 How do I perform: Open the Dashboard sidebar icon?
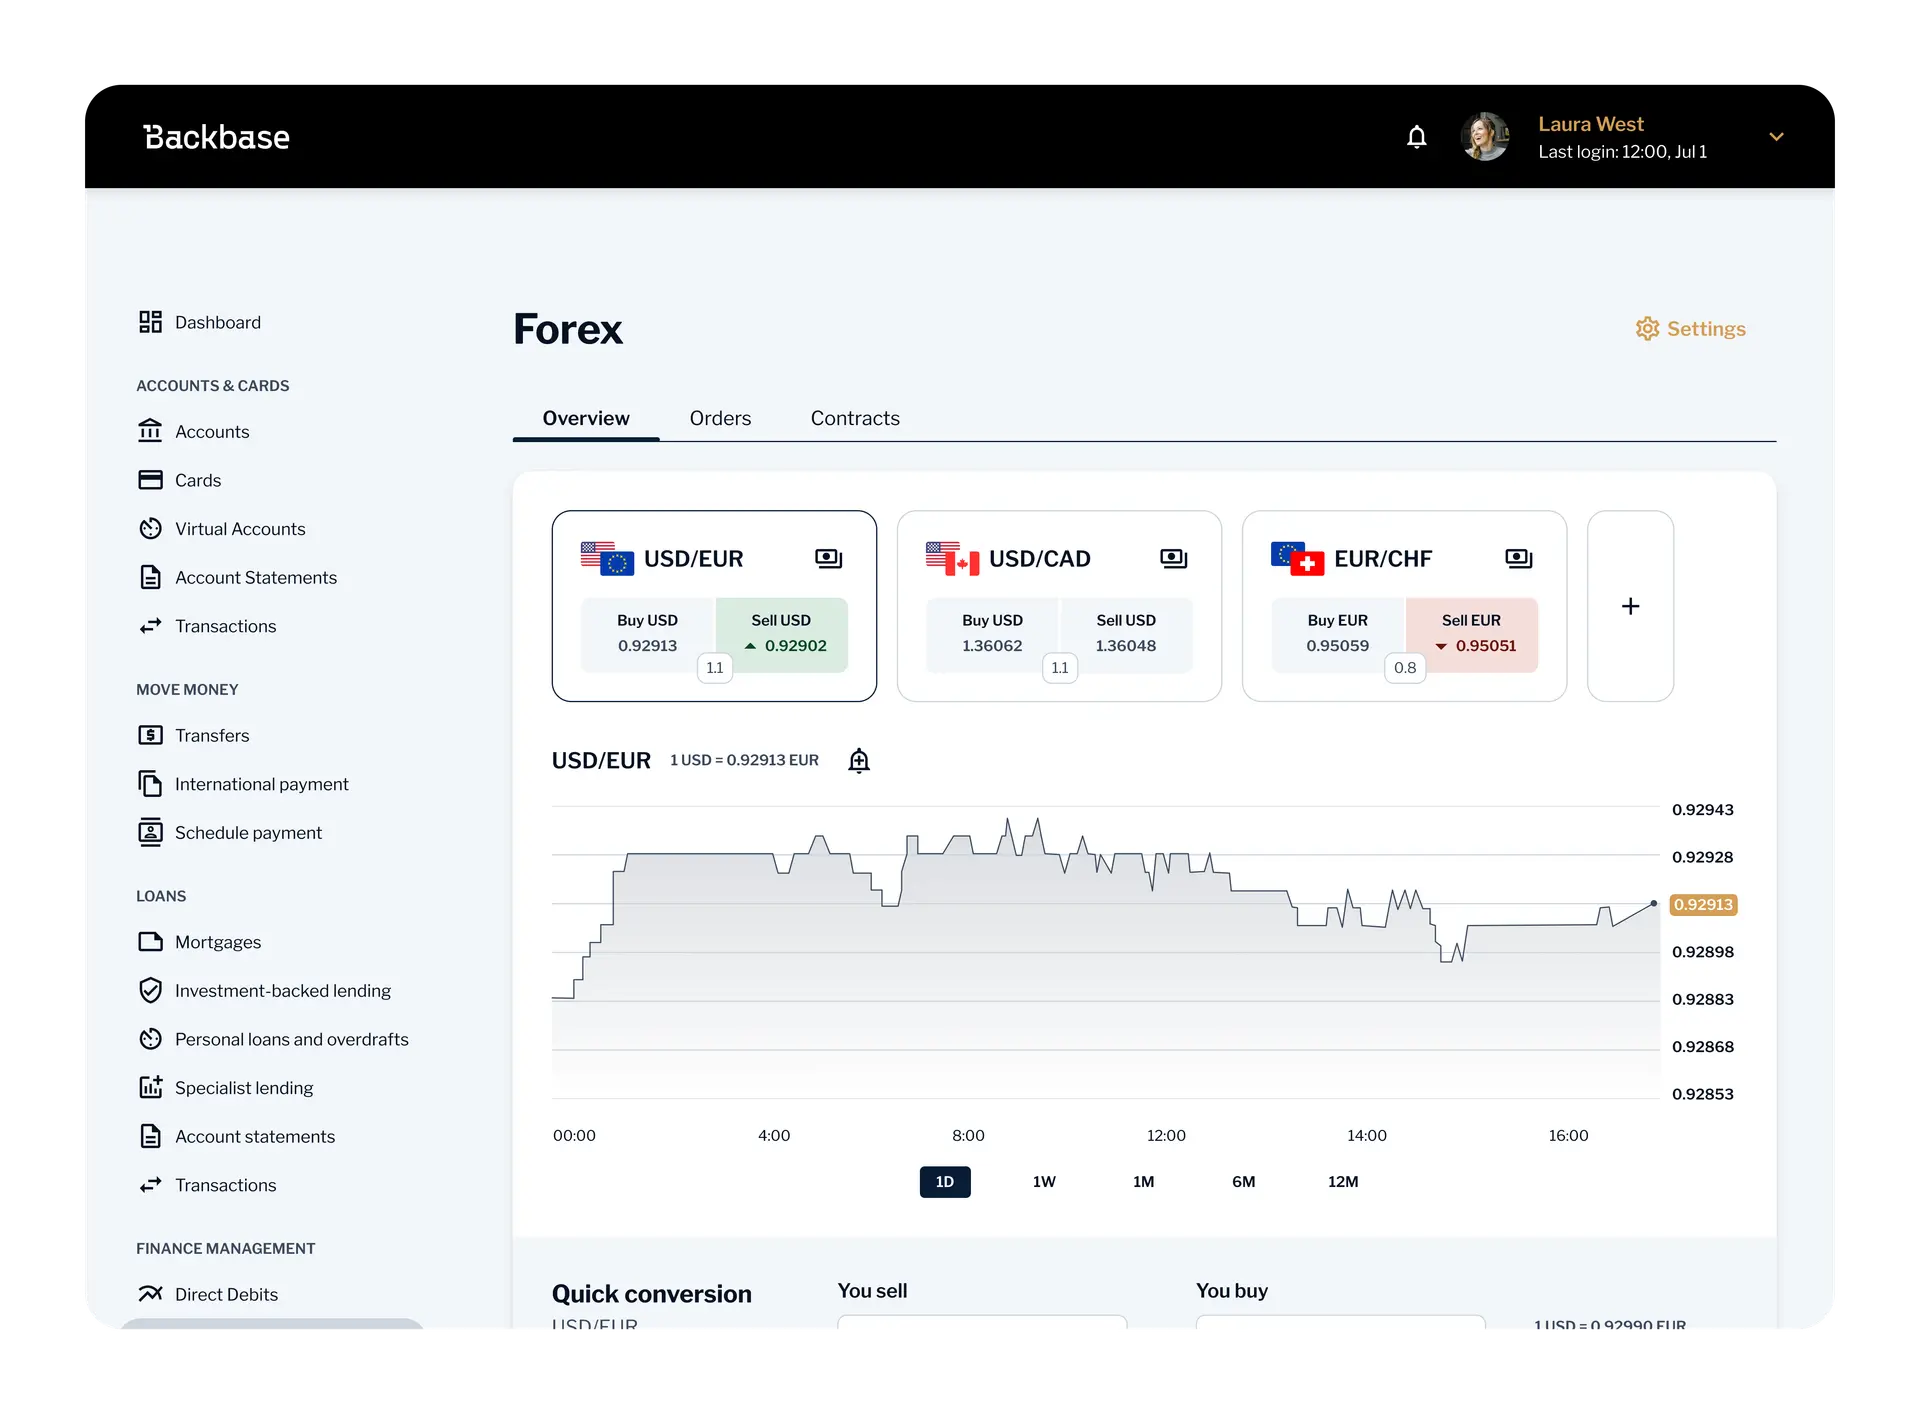pyautogui.click(x=150, y=322)
